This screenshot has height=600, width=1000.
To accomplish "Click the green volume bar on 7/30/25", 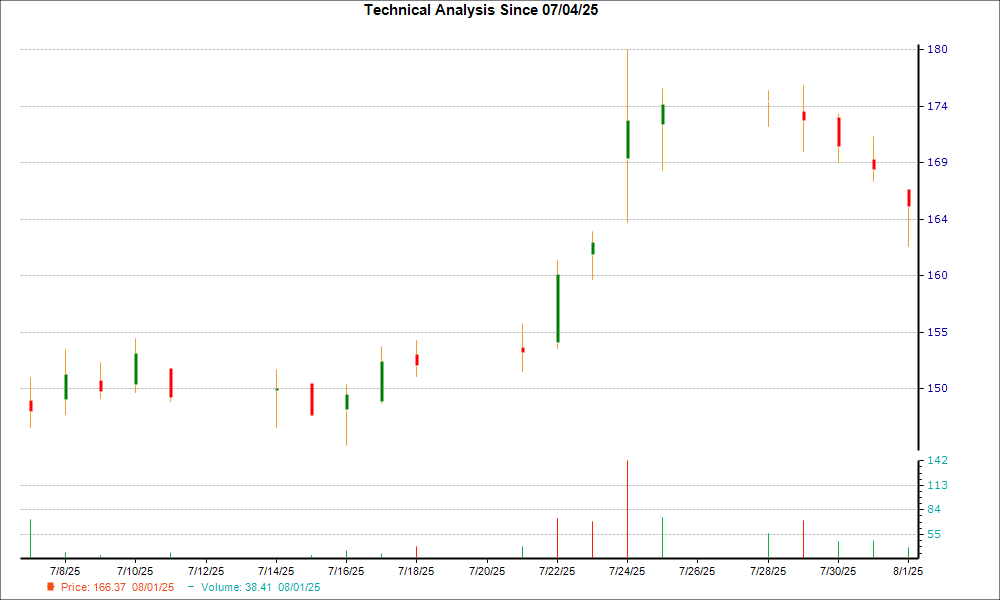I will 839,550.
